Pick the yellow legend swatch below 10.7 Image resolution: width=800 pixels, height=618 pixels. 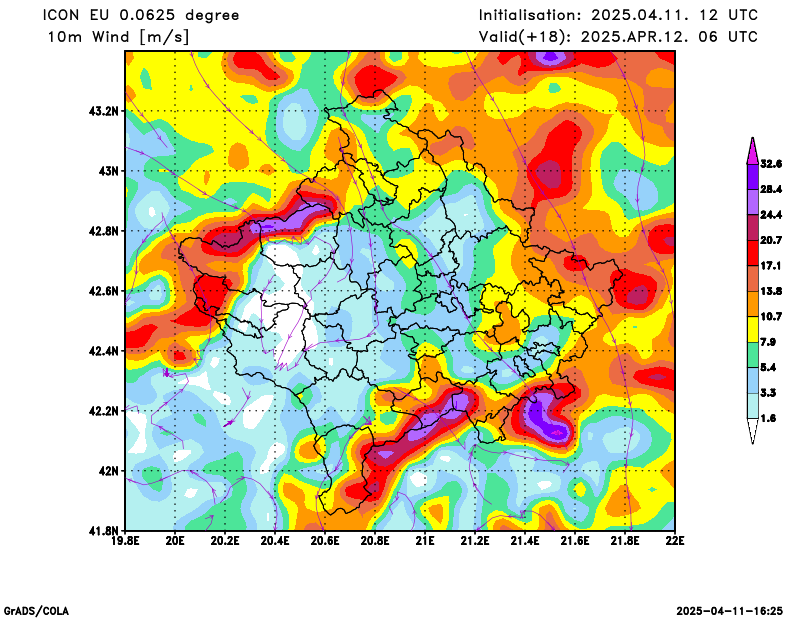point(752,330)
